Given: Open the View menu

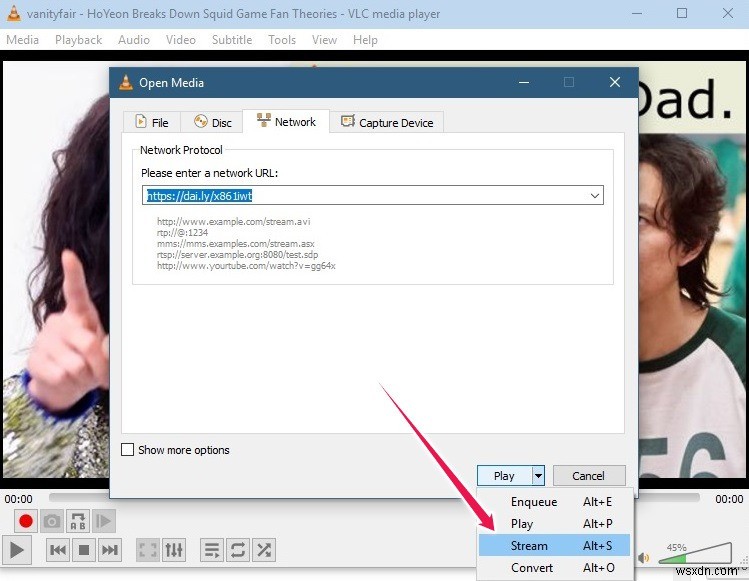Looking at the screenshot, I should [x=324, y=40].
